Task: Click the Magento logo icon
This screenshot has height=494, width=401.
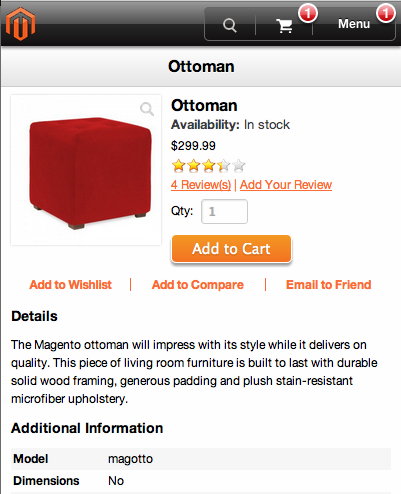Action: [20, 24]
